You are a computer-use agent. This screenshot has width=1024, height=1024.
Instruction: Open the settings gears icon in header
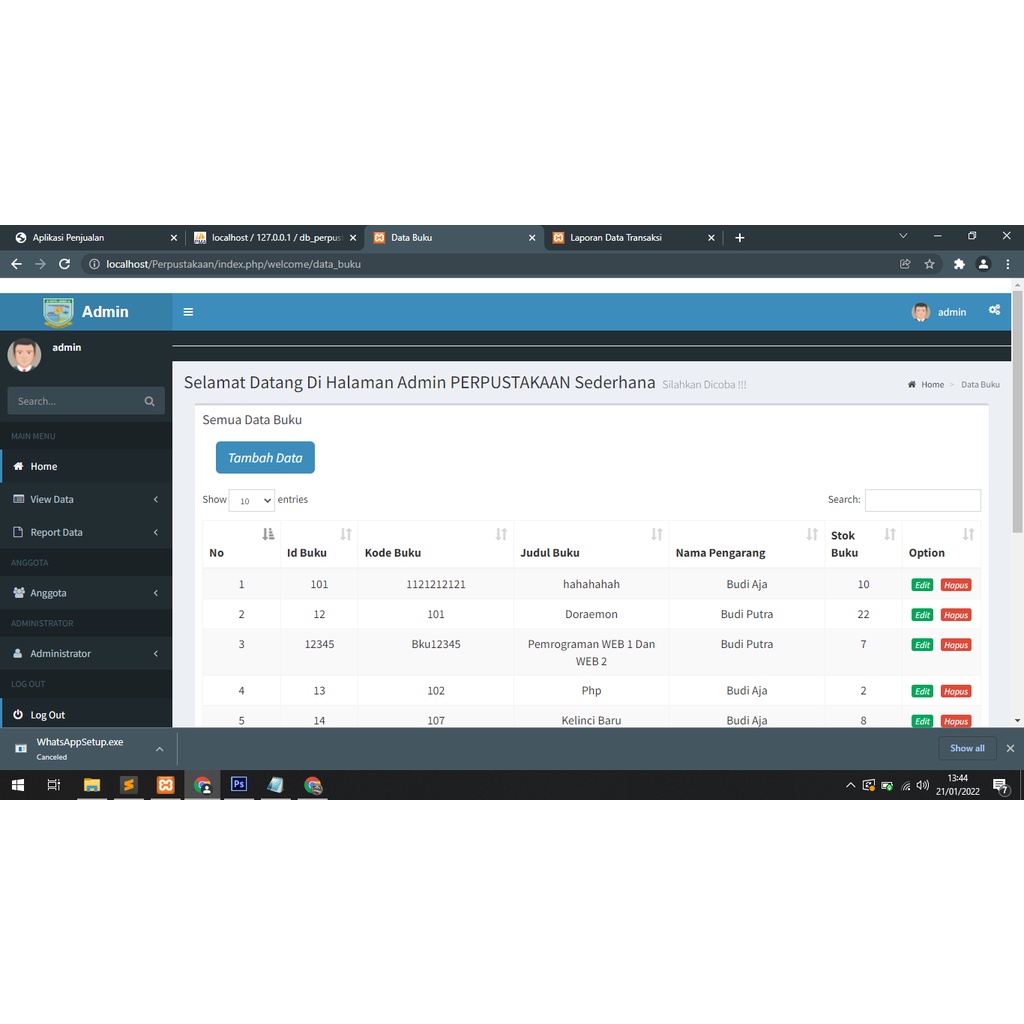coord(994,311)
